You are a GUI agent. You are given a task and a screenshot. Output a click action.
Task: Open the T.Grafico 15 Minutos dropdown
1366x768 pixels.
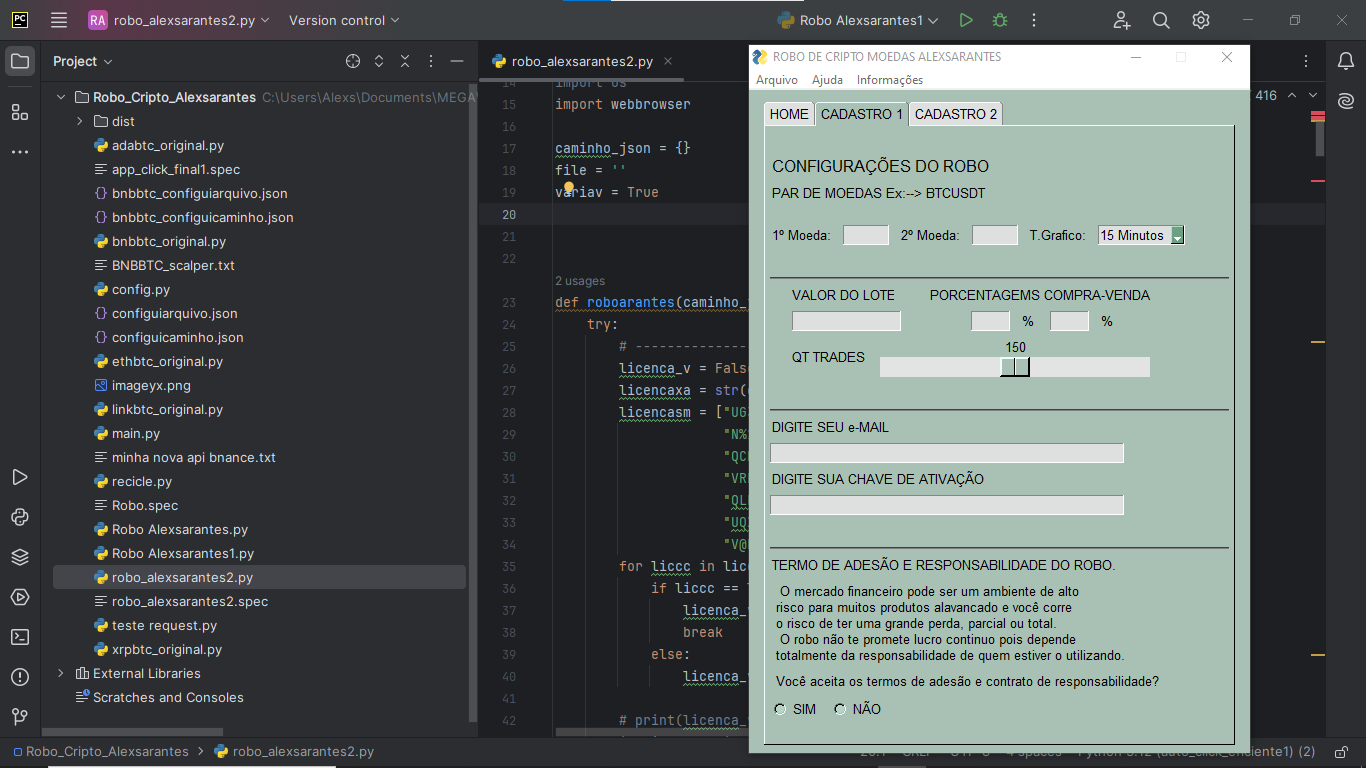pyautogui.click(x=1177, y=236)
